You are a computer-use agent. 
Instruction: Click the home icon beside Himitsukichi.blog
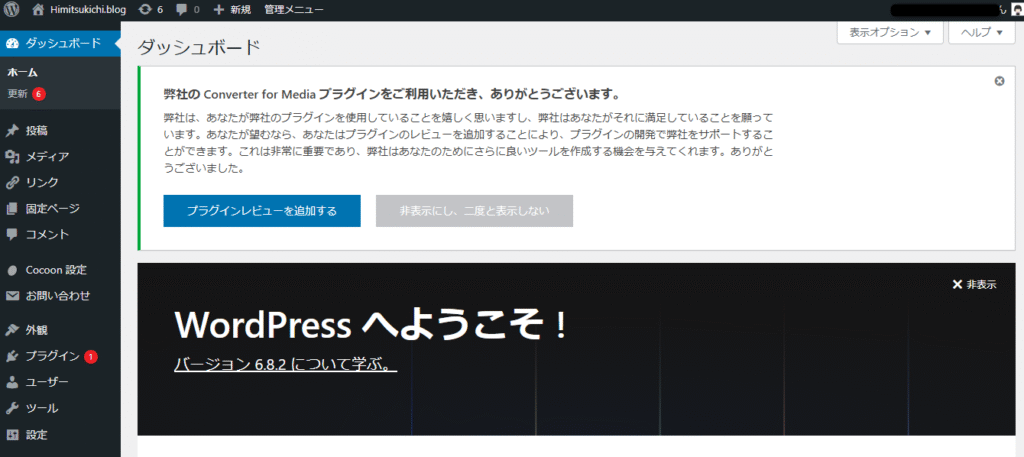tap(39, 10)
